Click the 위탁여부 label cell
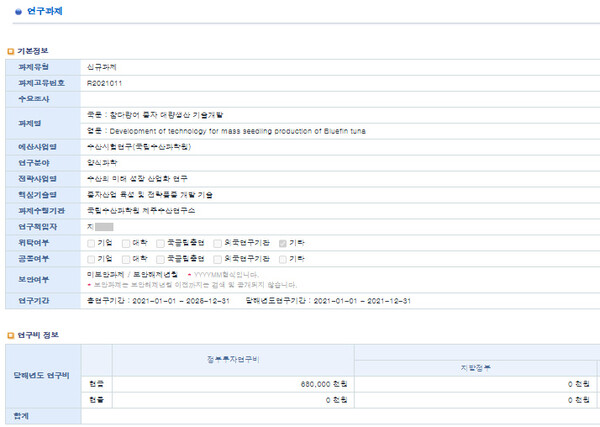This screenshot has height=427, width=600. pyautogui.click(x=43, y=243)
